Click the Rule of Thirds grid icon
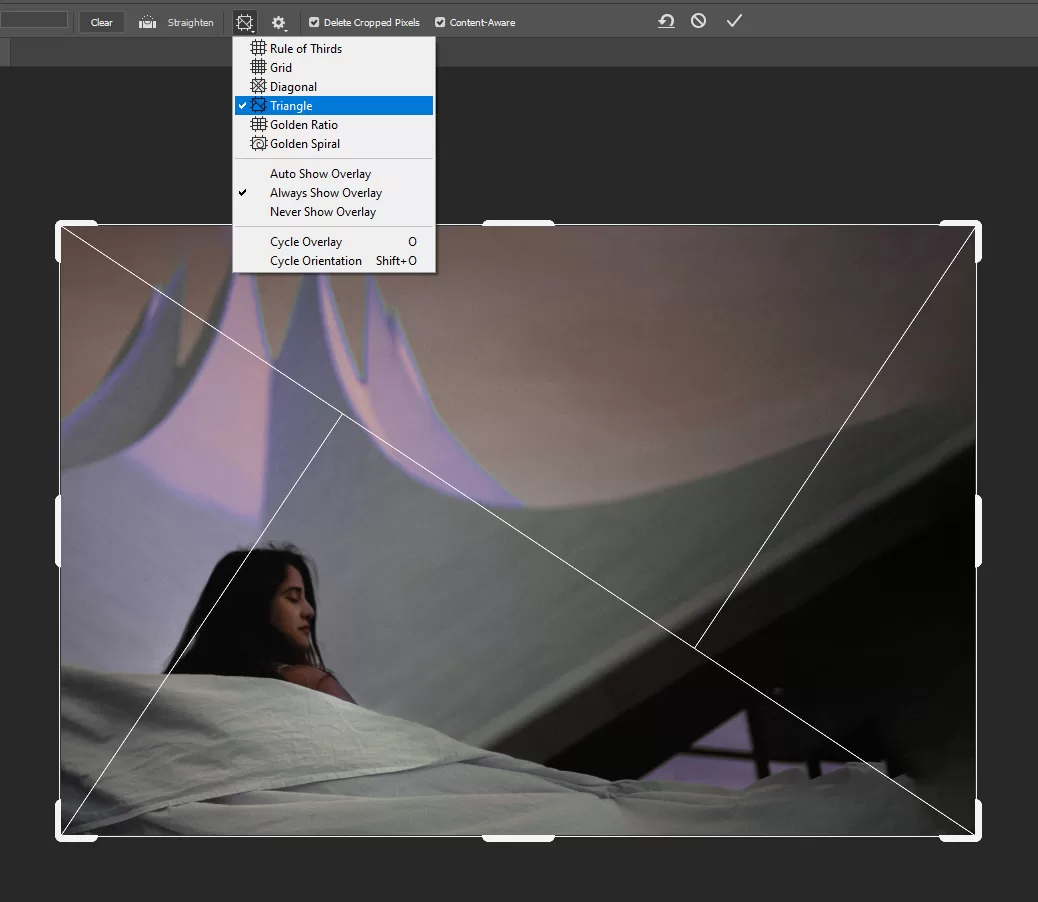Screen dimensions: 1038x902 [258, 48]
